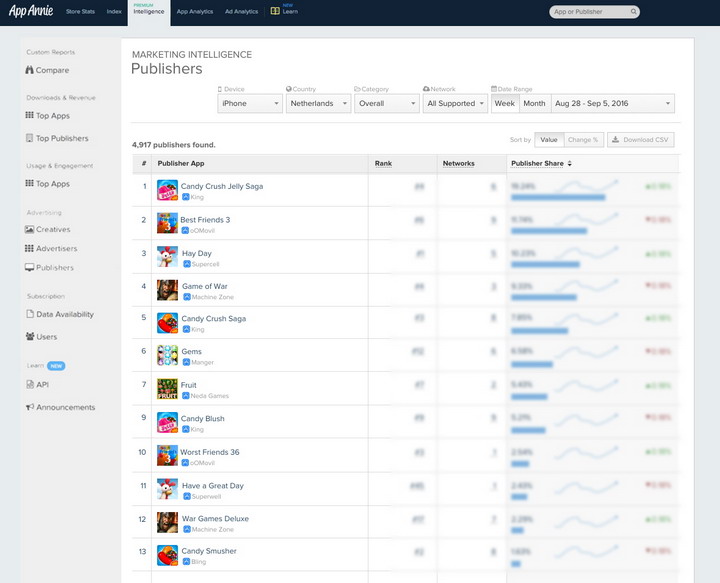Sort by Publisher Share column header
Viewport: 720px width, 583px height.
point(541,163)
